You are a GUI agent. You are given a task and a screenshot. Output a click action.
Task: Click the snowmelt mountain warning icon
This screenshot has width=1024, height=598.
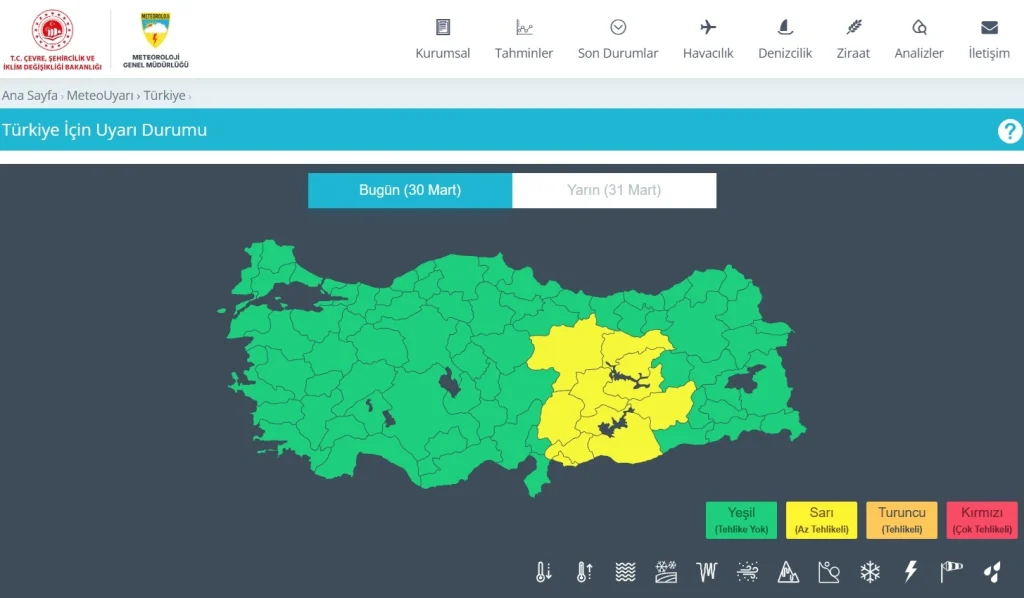coord(788,572)
